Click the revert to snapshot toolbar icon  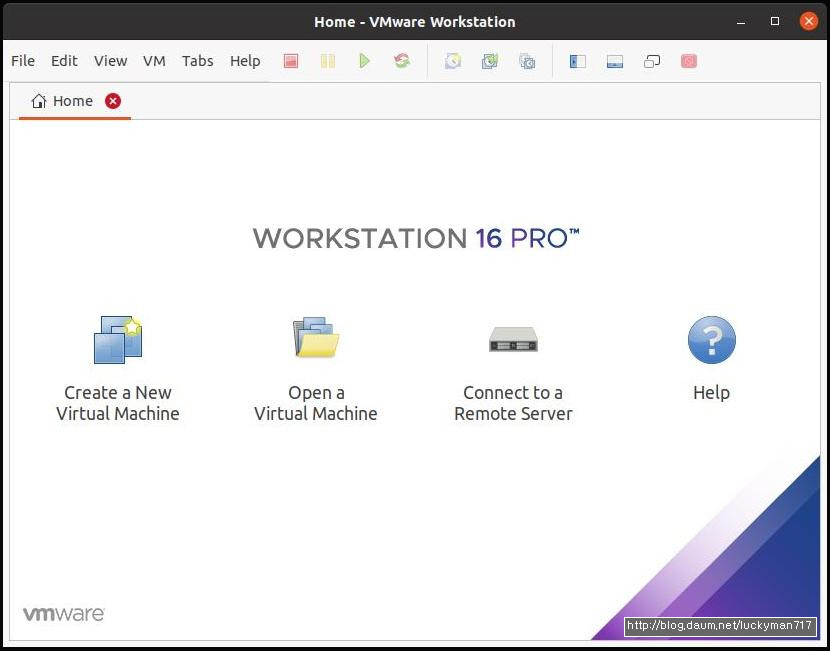click(490, 61)
